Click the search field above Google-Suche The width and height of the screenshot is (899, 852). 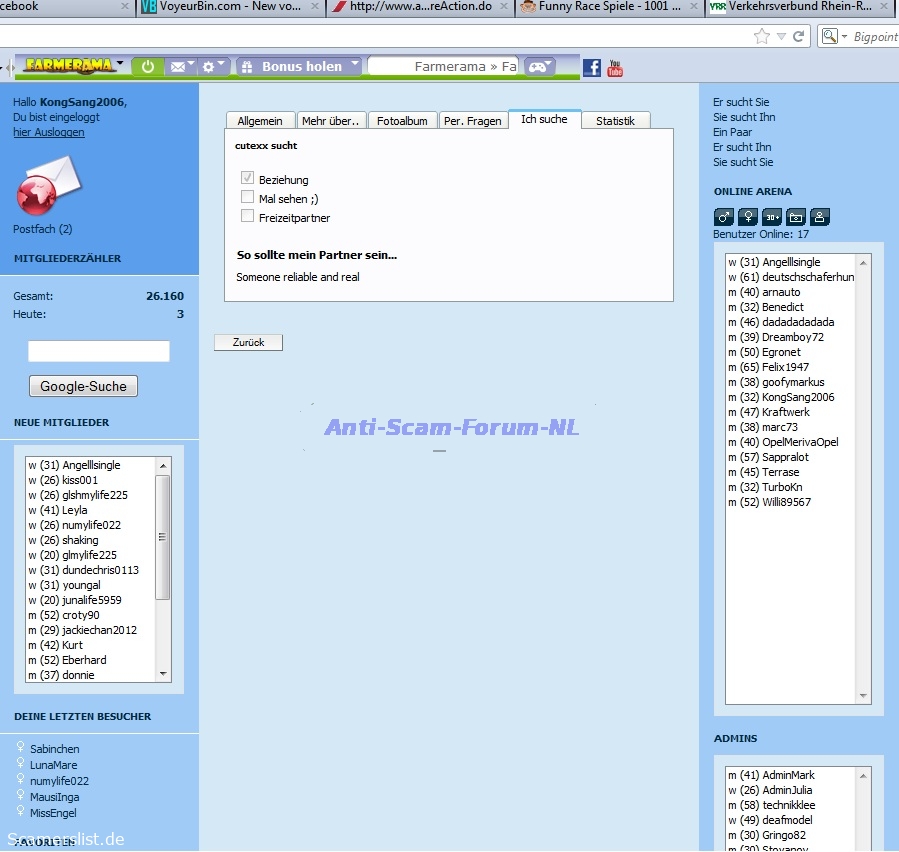tap(99, 351)
